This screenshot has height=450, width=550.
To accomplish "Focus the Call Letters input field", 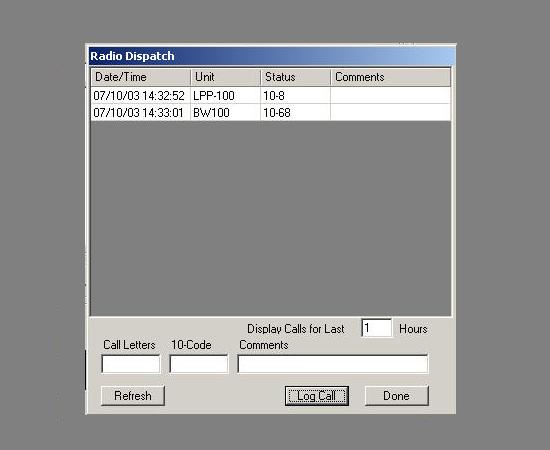I will 131,364.
